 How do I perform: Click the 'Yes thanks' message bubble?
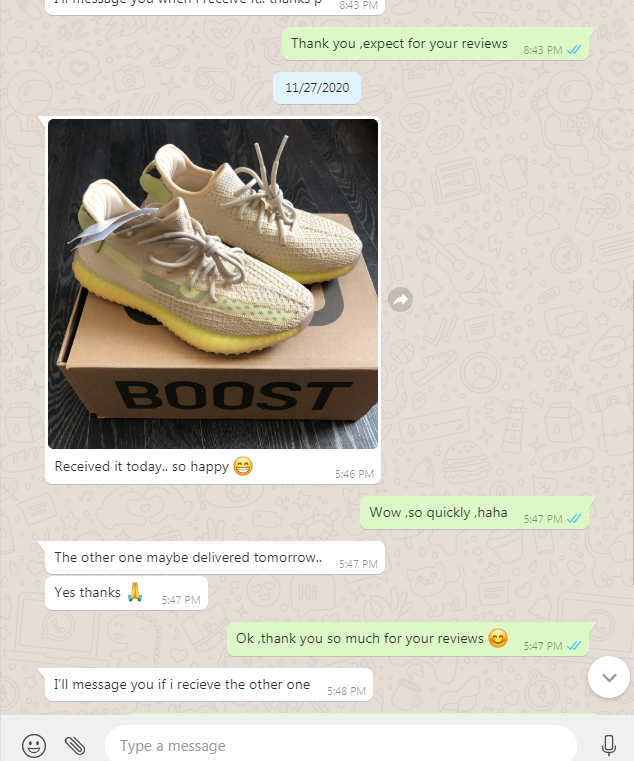click(126, 593)
